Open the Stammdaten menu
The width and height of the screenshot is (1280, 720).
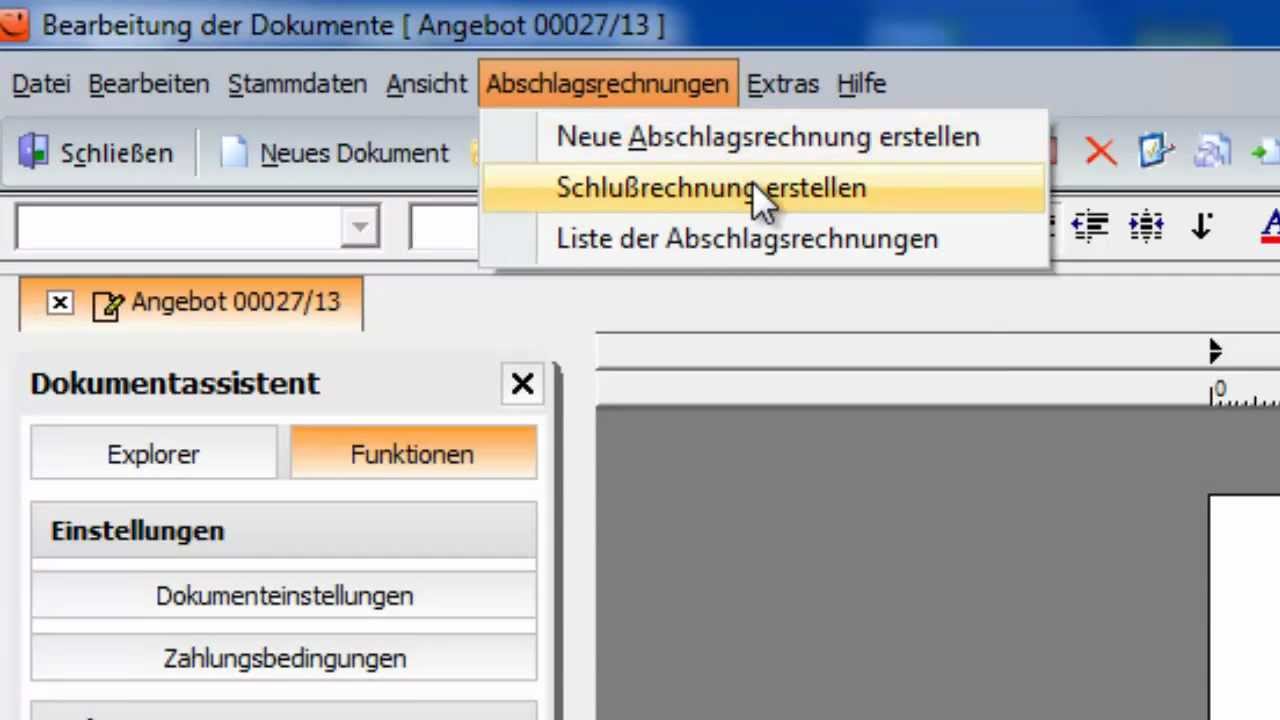click(x=297, y=84)
